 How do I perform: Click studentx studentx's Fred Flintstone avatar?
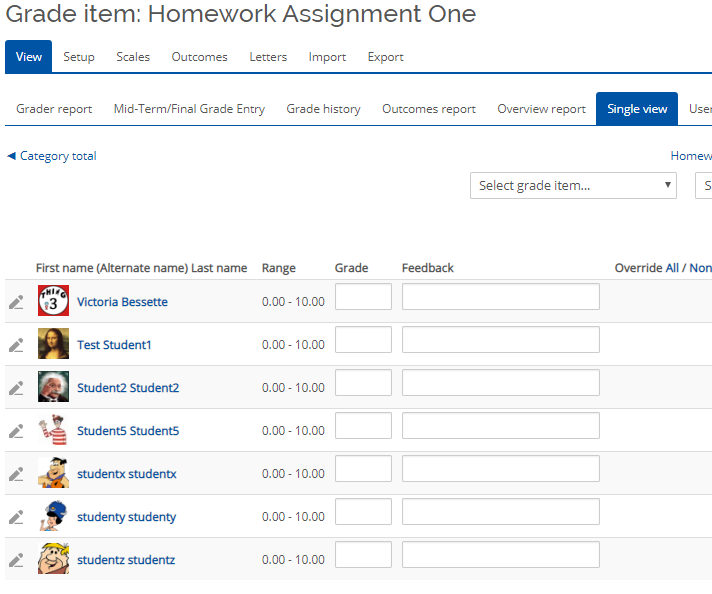point(53,472)
